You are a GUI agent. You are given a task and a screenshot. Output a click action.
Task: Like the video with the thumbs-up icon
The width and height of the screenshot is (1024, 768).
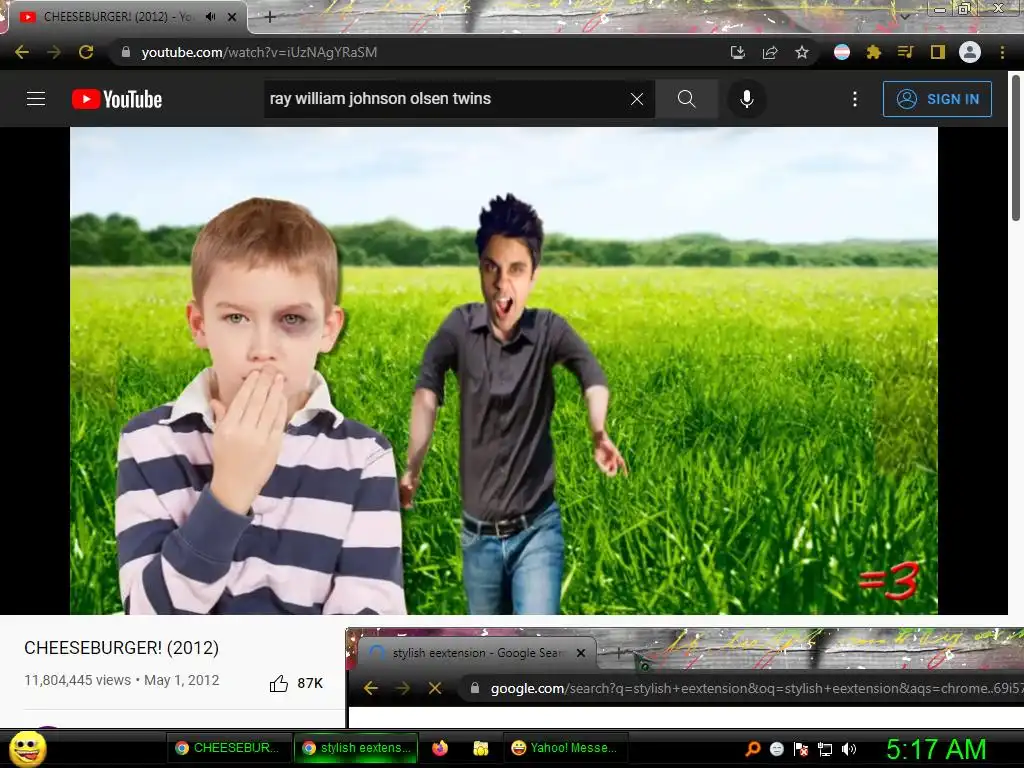(279, 683)
